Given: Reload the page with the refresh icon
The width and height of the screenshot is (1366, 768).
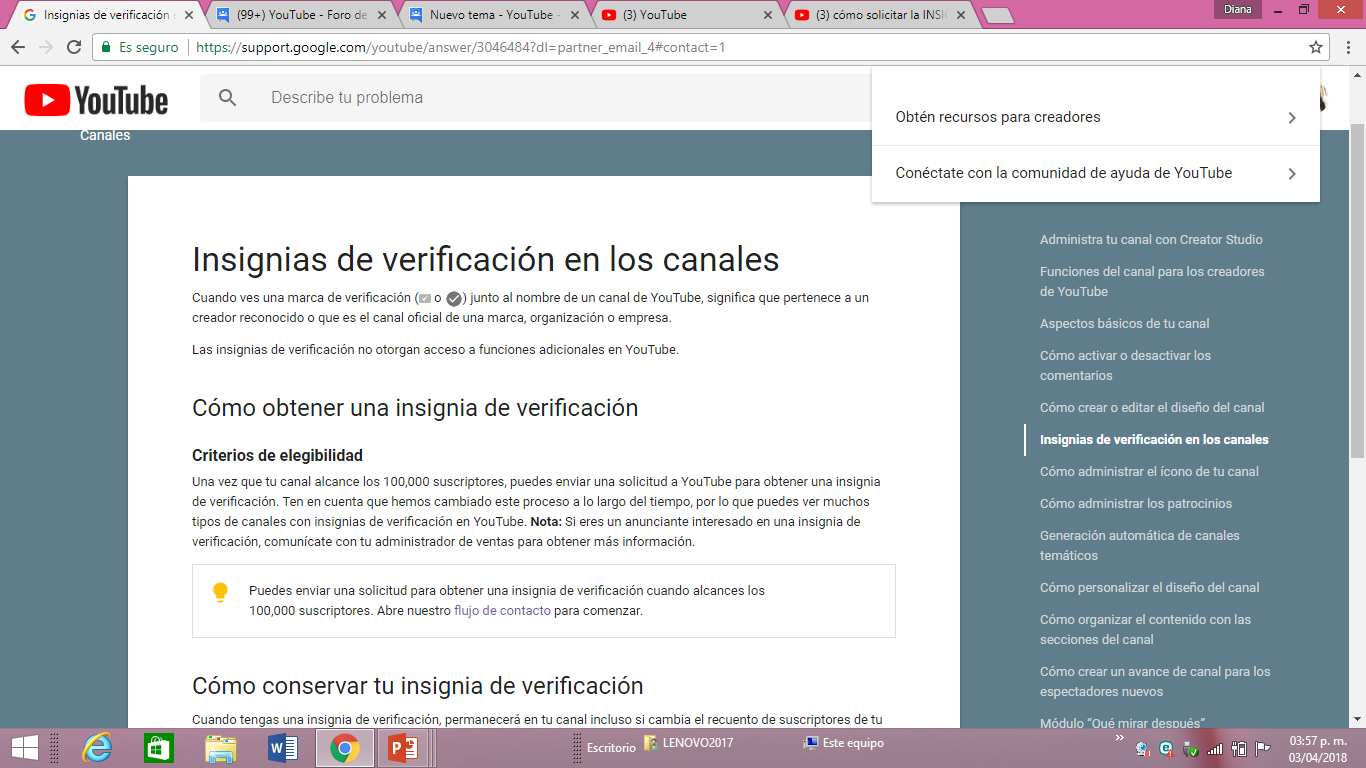Looking at the screenshot, I should pyautogui.click(x=74, y=47).
